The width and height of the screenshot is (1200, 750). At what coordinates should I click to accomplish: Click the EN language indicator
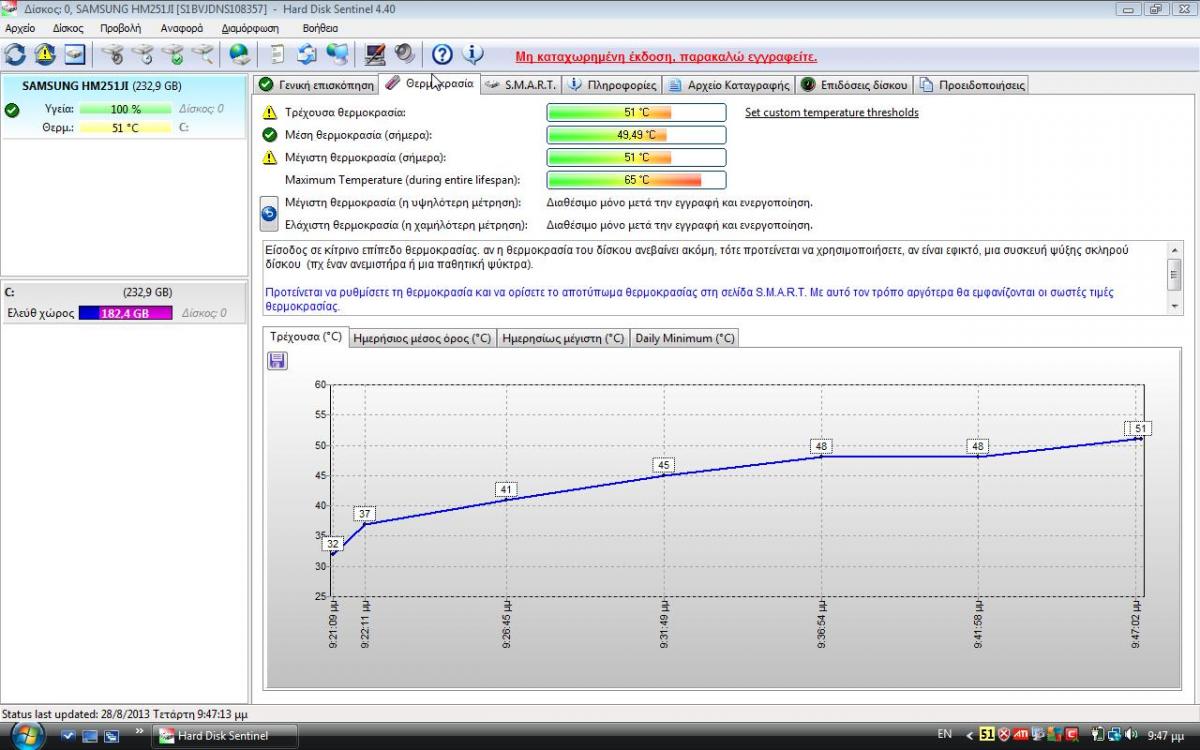[944, 735]
